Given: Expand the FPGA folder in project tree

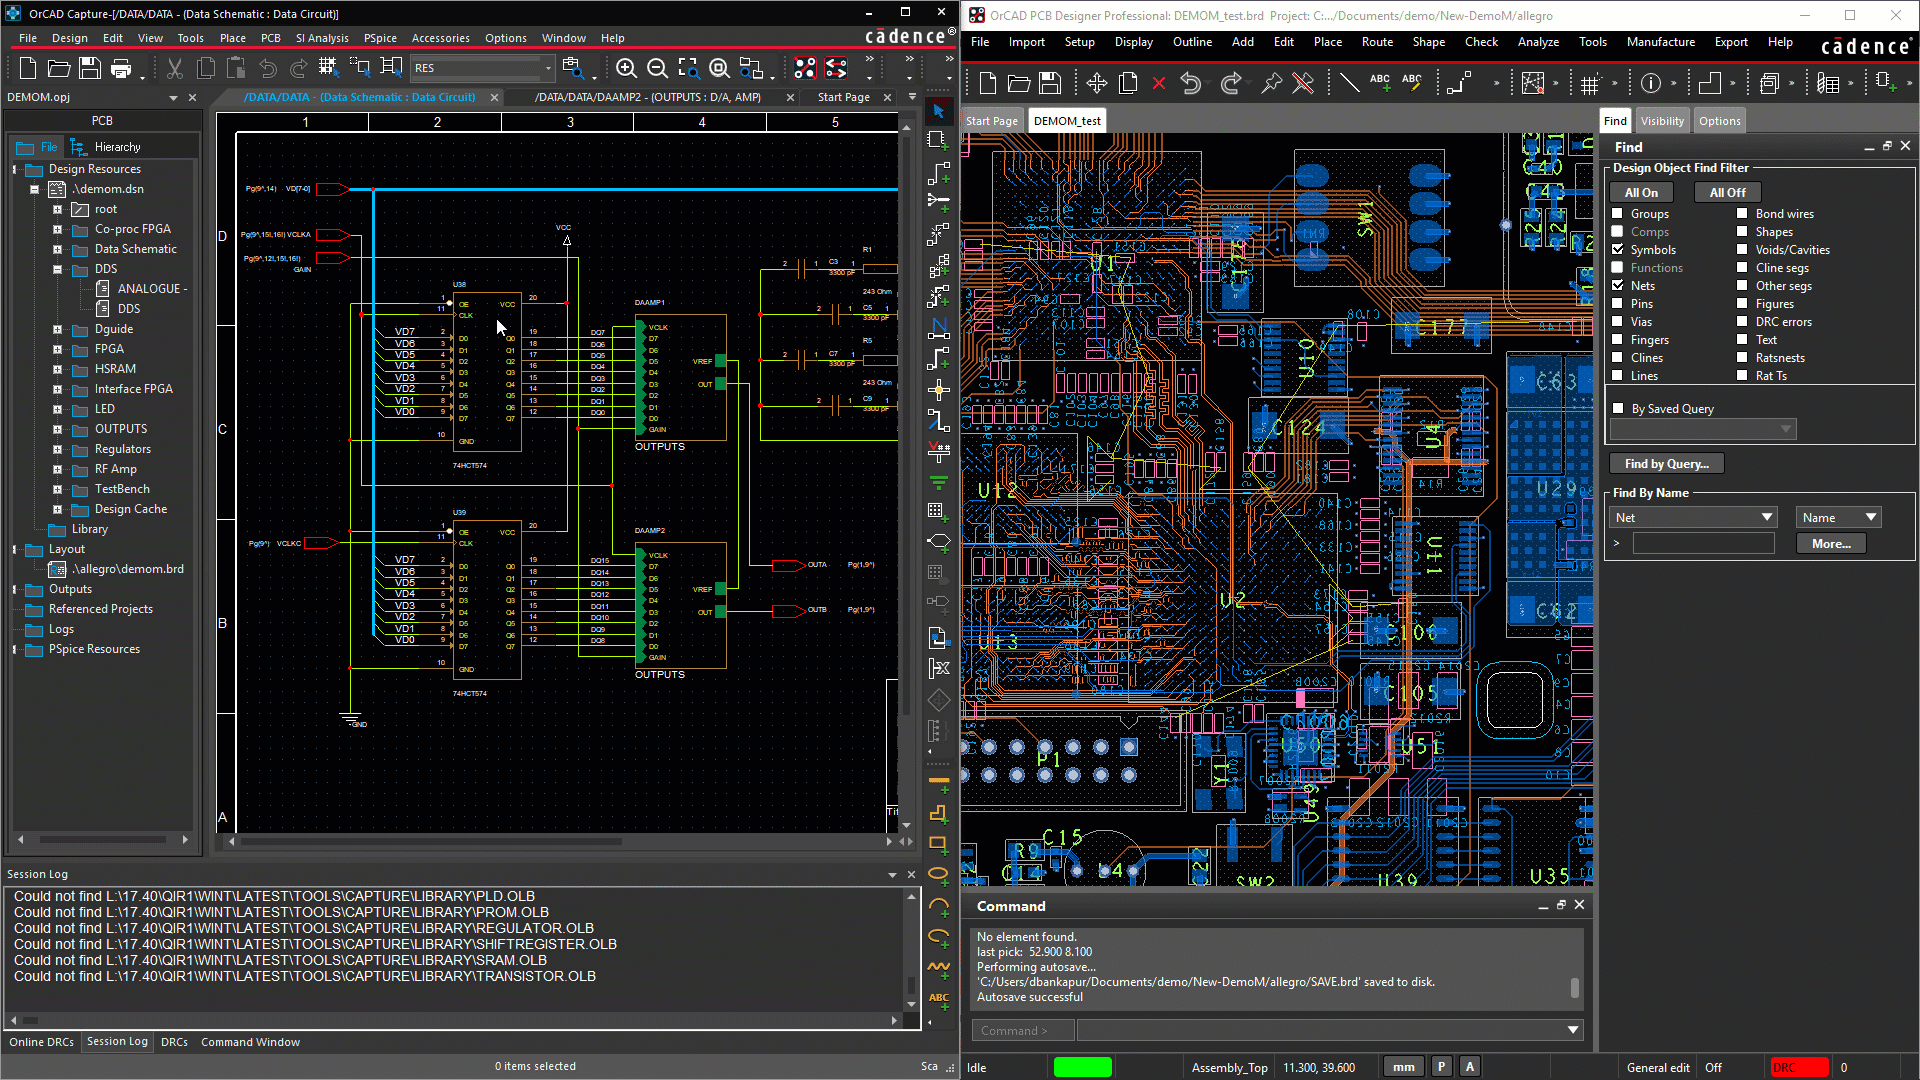Looking at the screenshot, I should (x=57, y=349).
